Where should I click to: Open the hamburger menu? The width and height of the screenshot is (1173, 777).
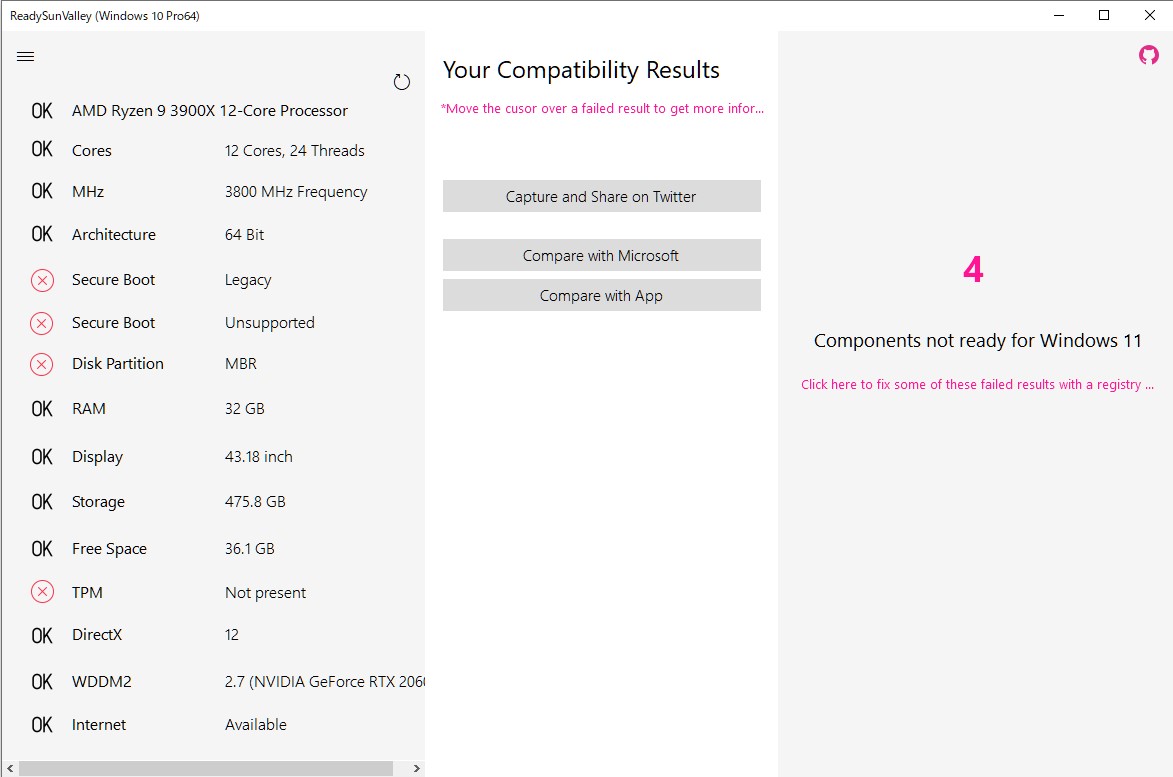26,57
